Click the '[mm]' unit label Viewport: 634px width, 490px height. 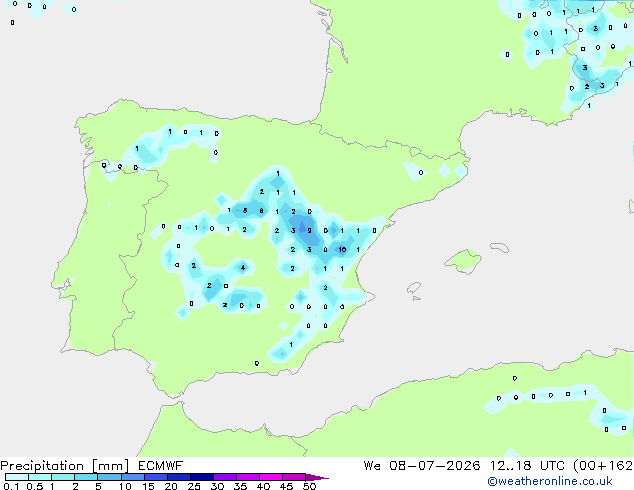[x=110, y=466]
